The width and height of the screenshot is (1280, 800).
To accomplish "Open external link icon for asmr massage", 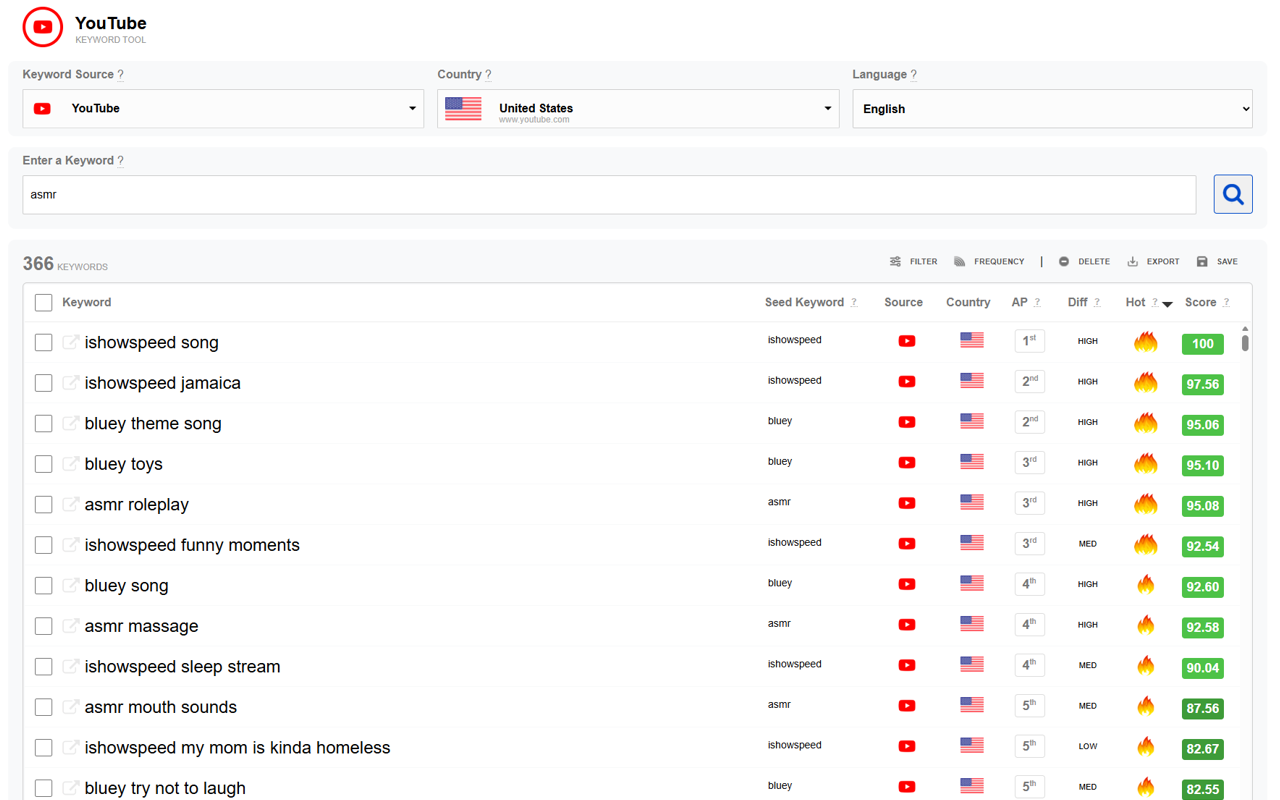I will [x=71, y=625].
